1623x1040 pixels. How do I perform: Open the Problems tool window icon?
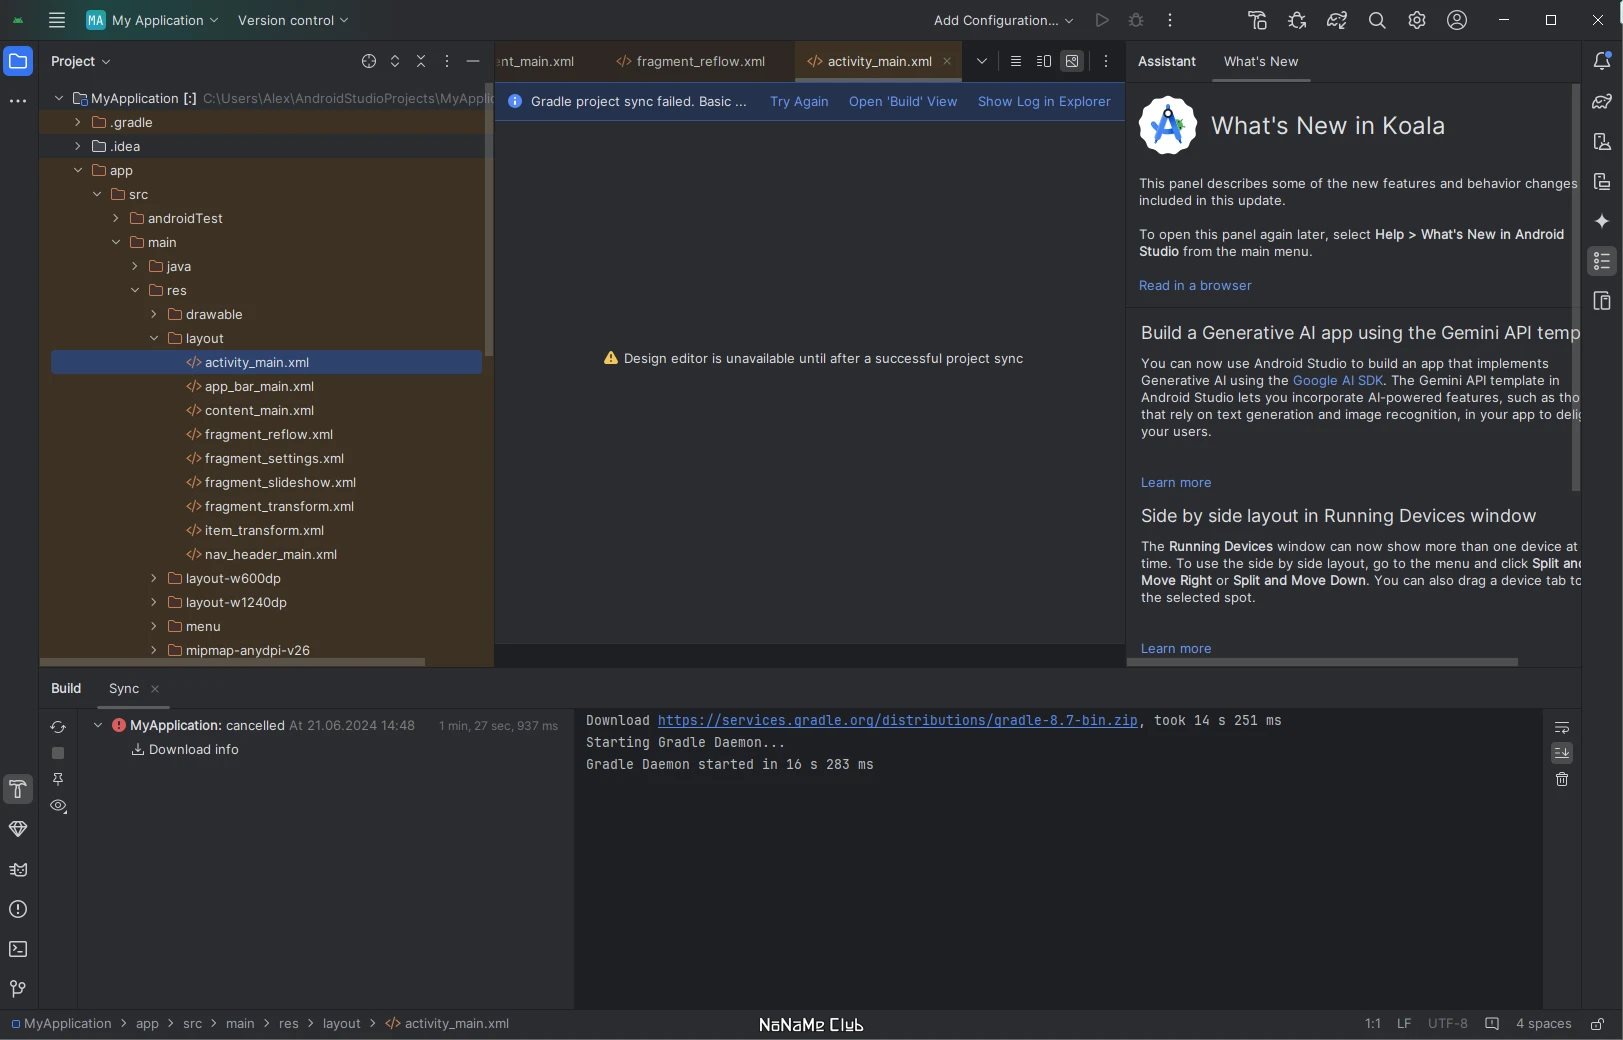(x=18, y=909)
